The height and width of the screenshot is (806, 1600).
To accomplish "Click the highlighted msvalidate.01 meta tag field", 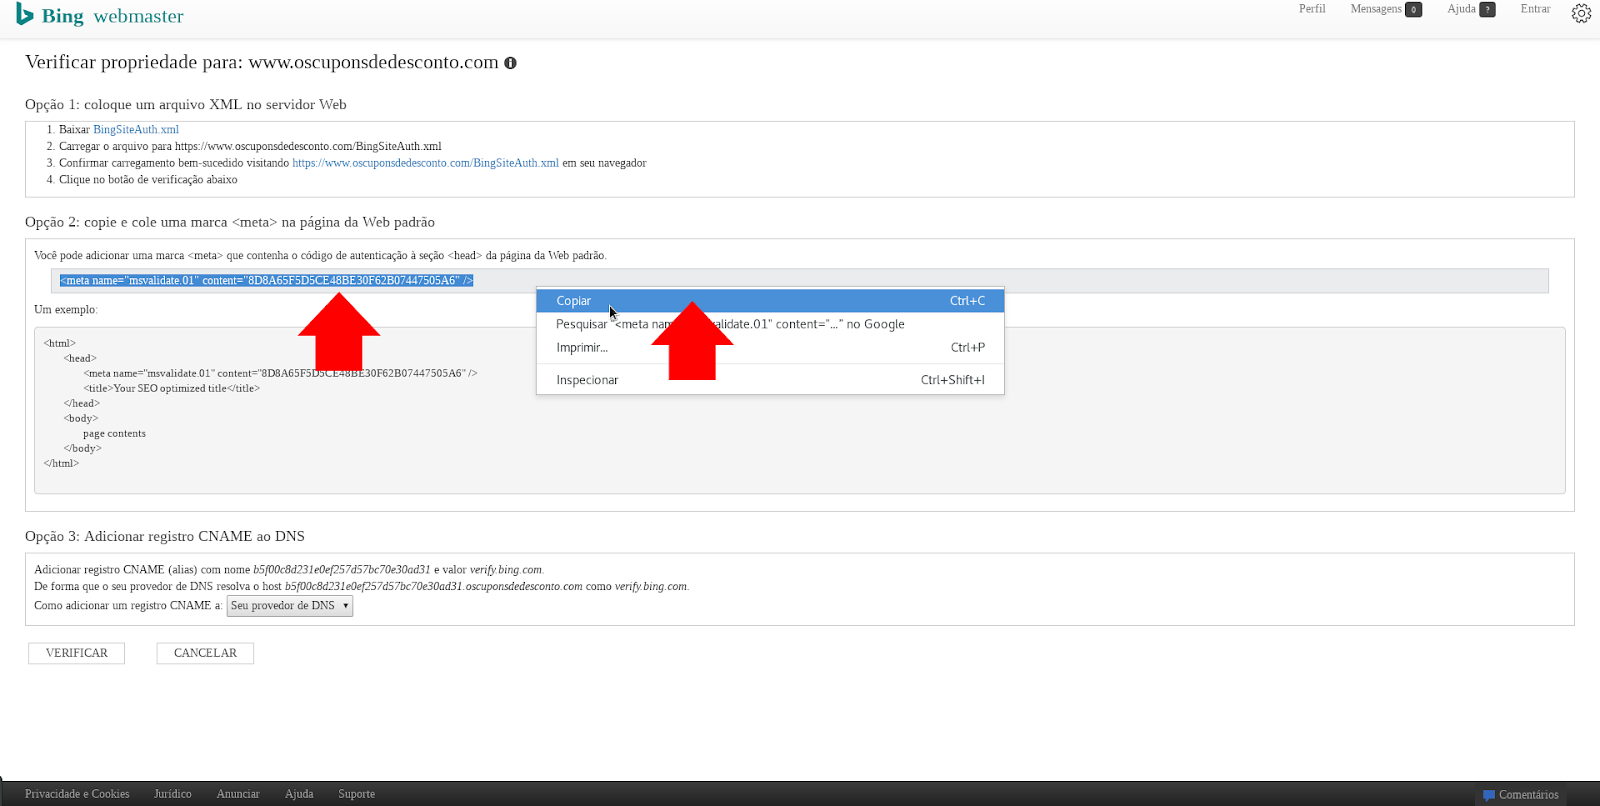I will click(800, 281).
